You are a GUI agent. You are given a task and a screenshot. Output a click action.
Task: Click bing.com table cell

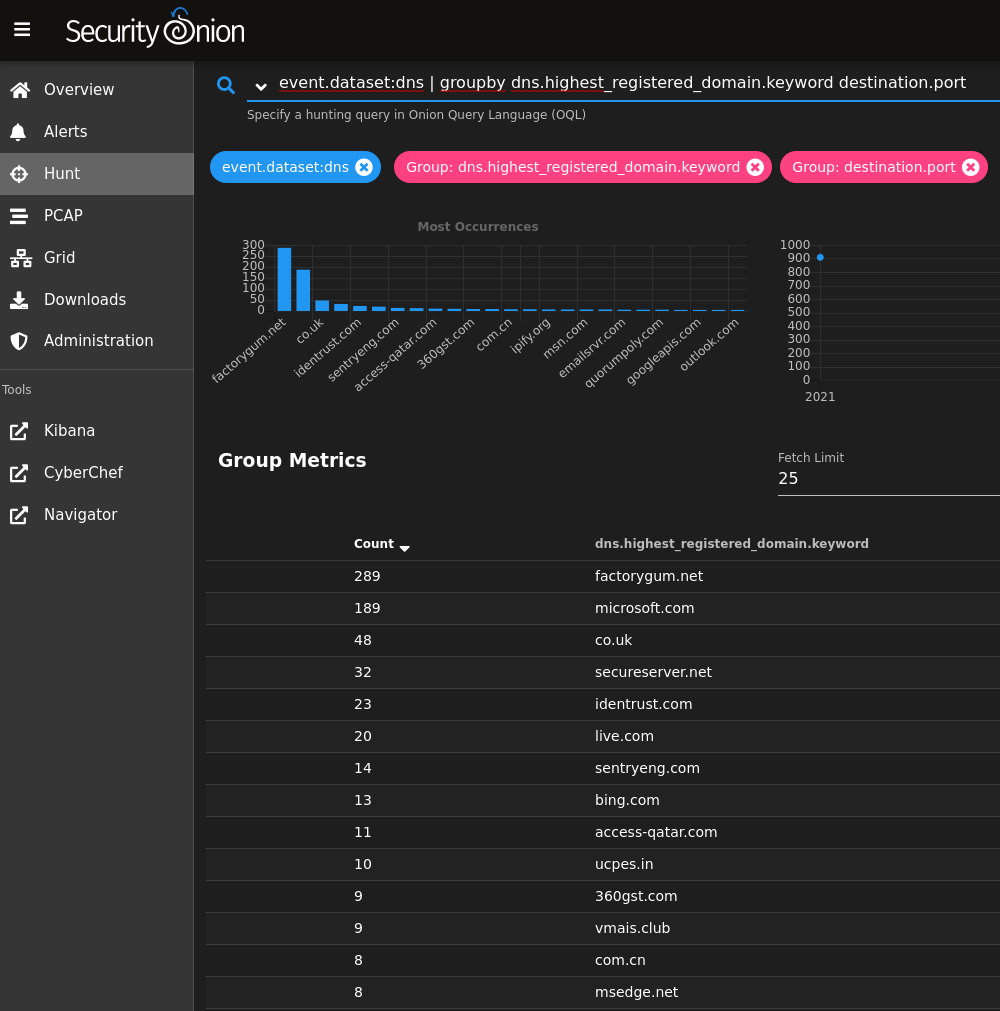pos(627,800)
